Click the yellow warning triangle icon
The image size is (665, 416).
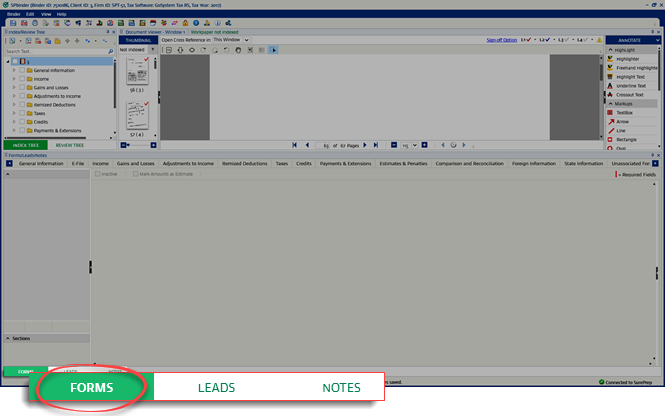tap(599, 40)
